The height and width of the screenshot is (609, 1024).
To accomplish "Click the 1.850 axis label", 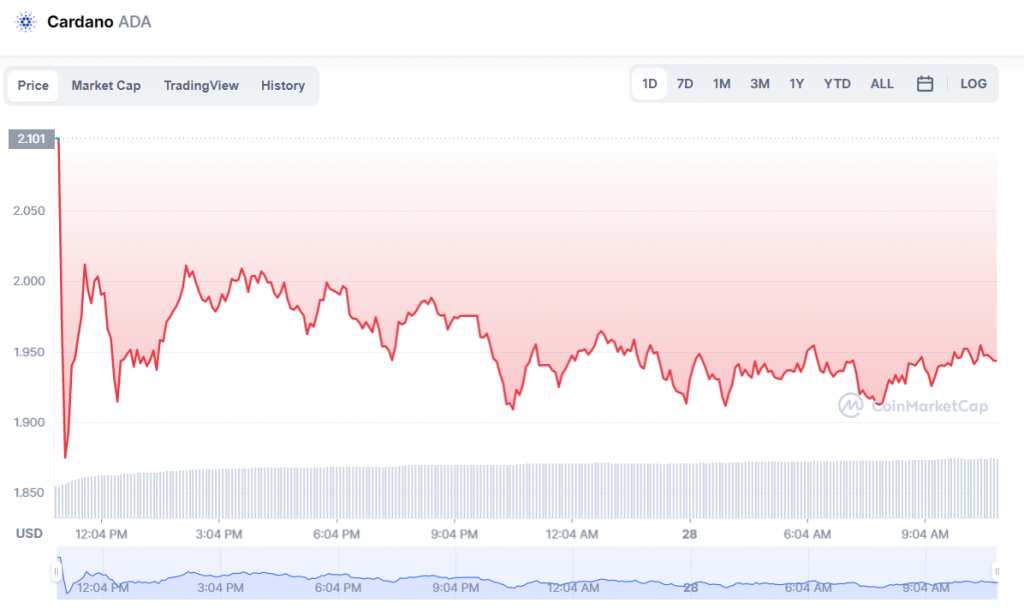I will coord(29,493).
